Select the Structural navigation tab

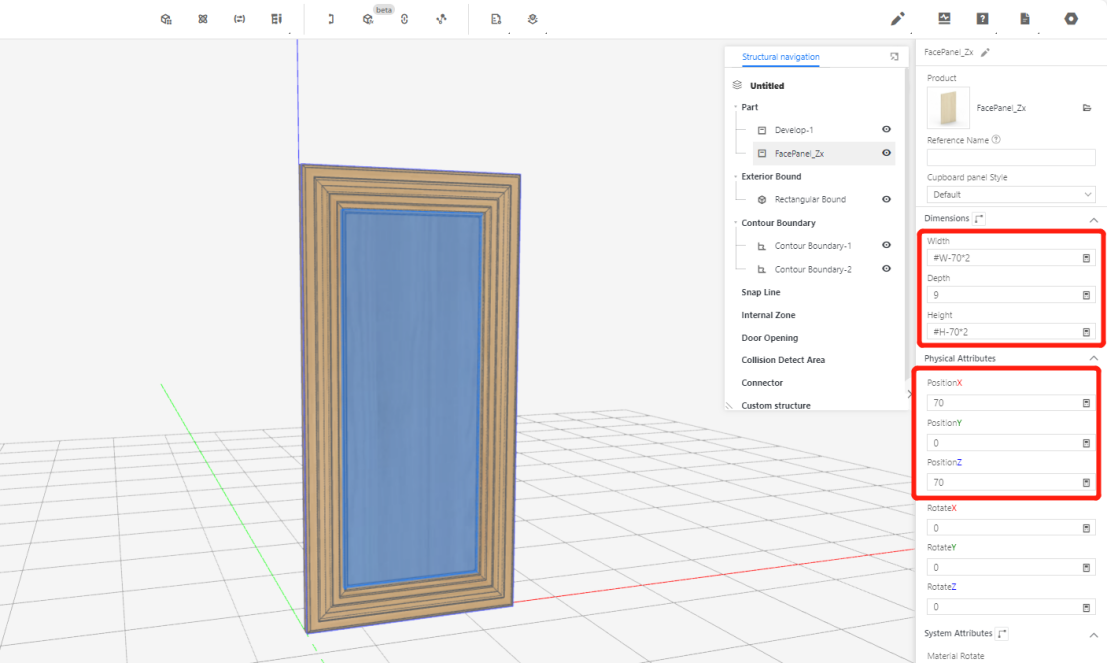point(780,57)
